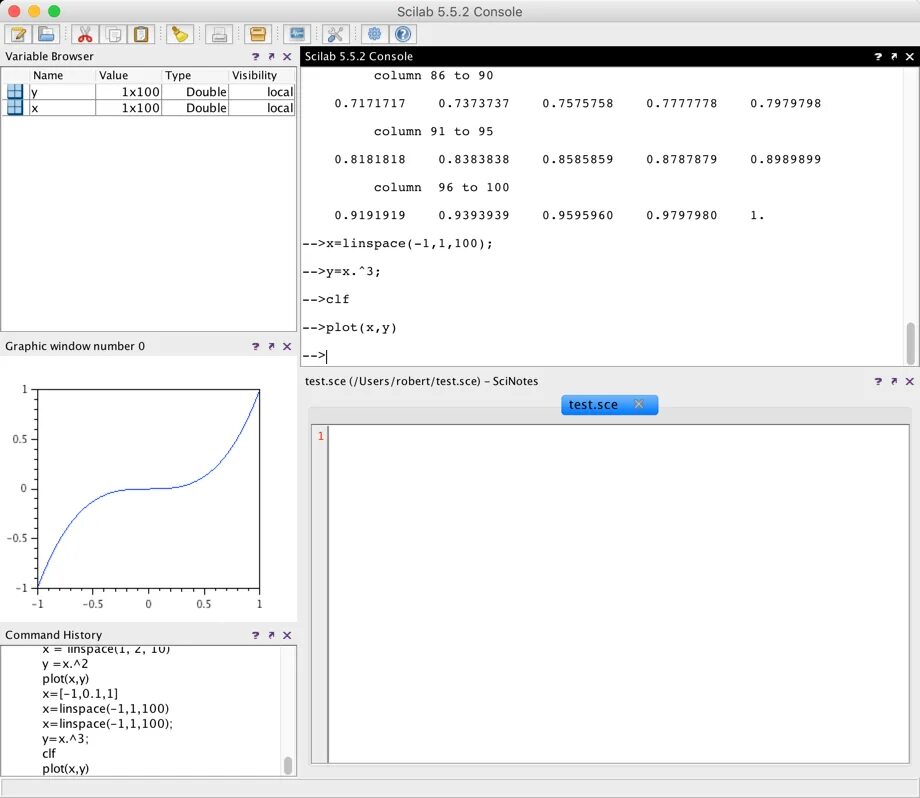Clear the console with the broom icon
920x798 pixels.
(x=180, y=34)
